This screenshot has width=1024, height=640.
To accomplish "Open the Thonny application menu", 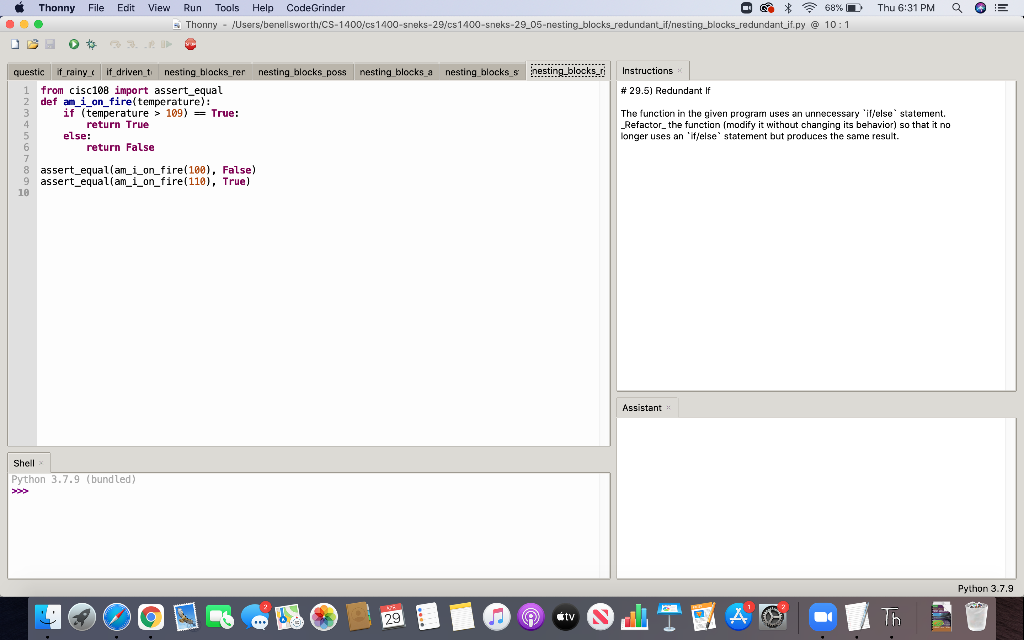I will point(57,8).
